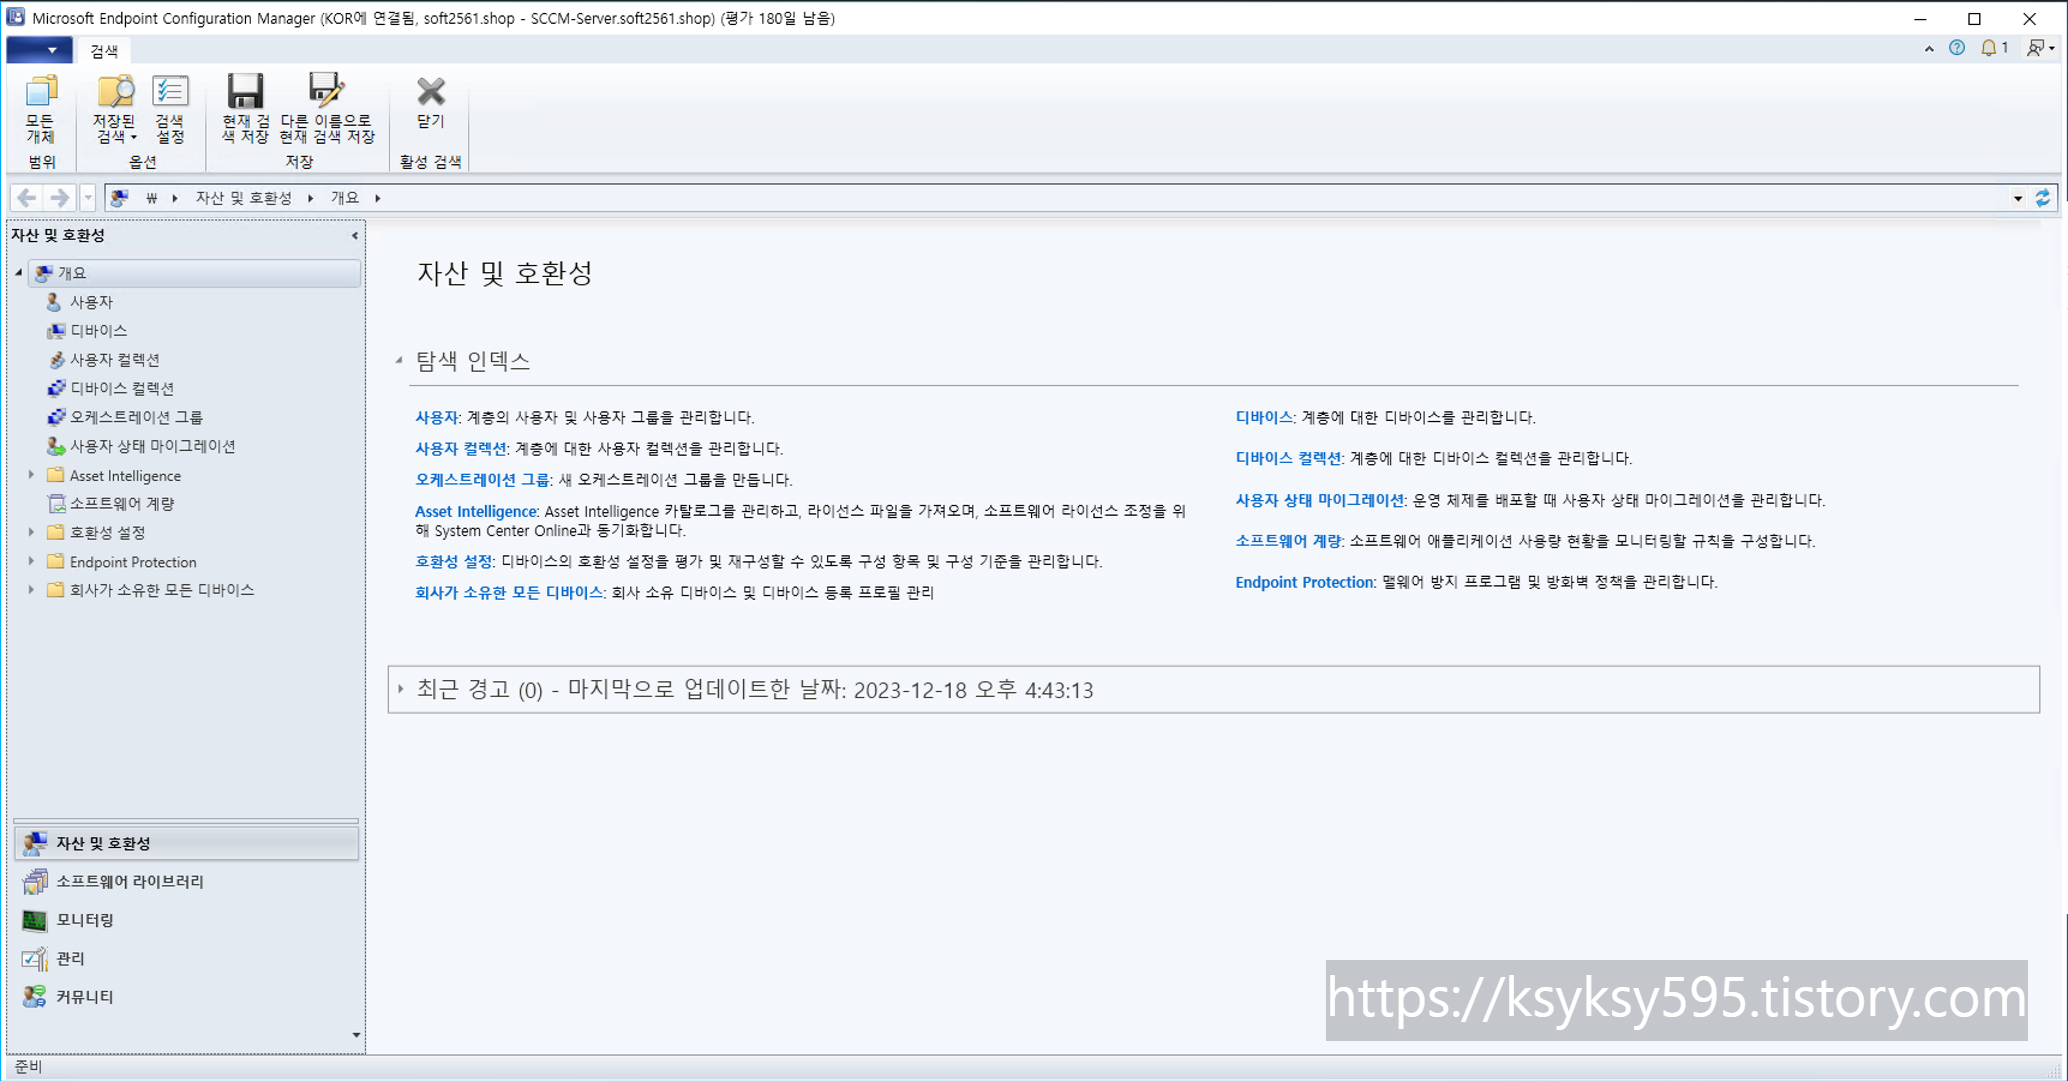Collapse the 탐색 인덱스 section
Image resolution: width=2068 pixels, height=1081 pixels.
(x=399, y=360)
